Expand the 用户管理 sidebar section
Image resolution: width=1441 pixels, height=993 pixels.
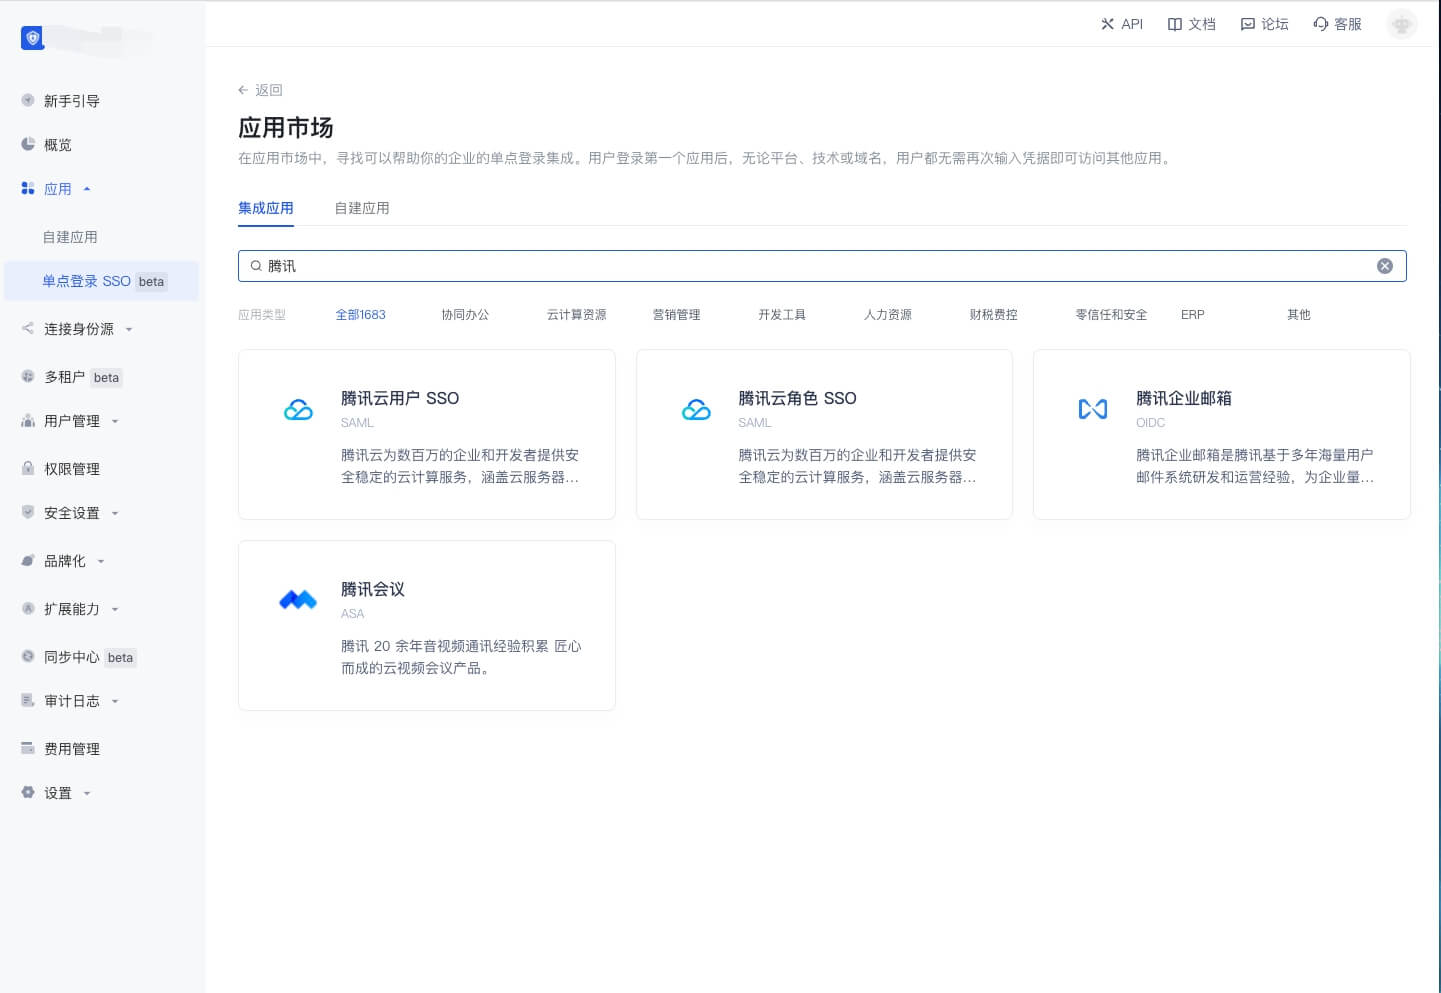[x=72, y=421]
